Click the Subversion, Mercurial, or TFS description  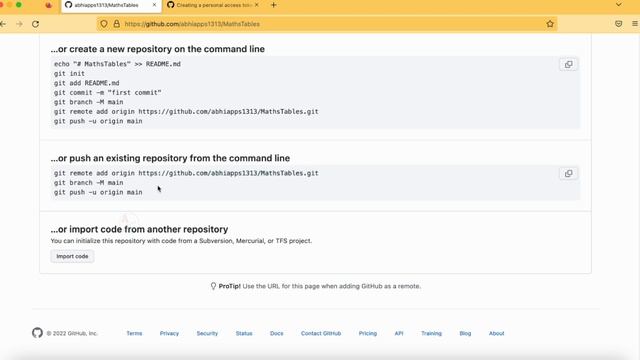(181, 241)
